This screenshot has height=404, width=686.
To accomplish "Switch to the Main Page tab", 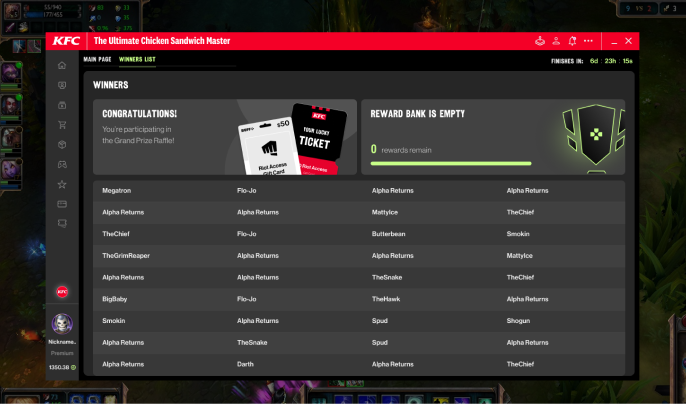I will [x=97, y=60].
